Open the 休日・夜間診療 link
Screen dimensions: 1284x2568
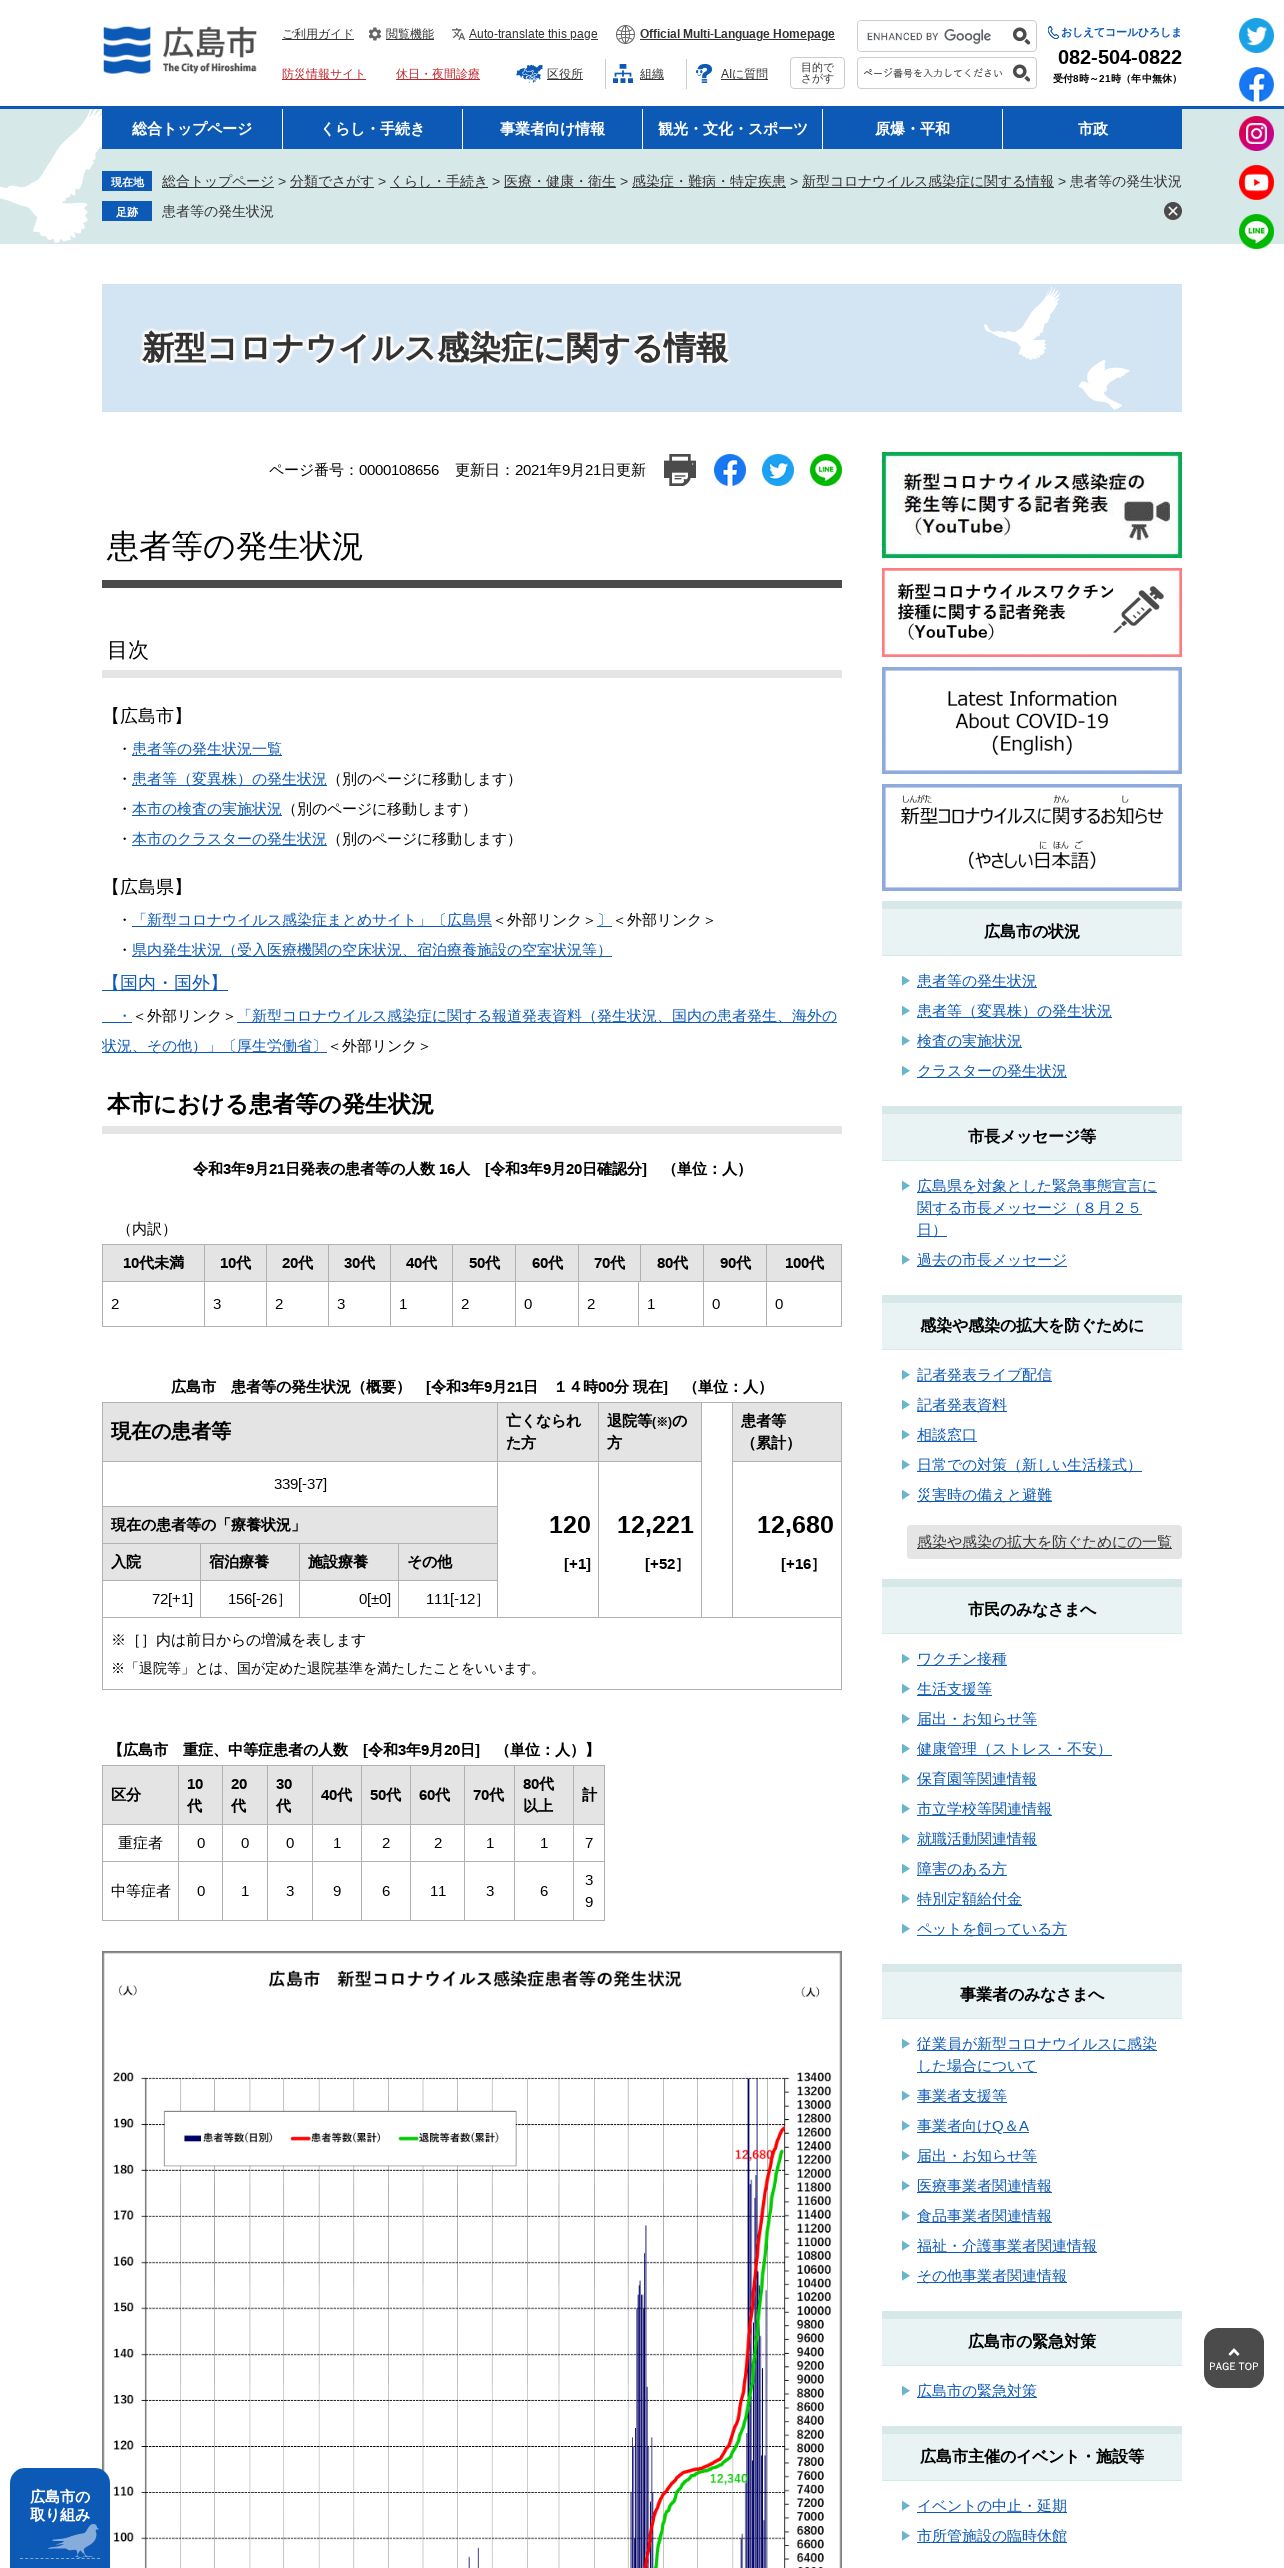point(437,74)
